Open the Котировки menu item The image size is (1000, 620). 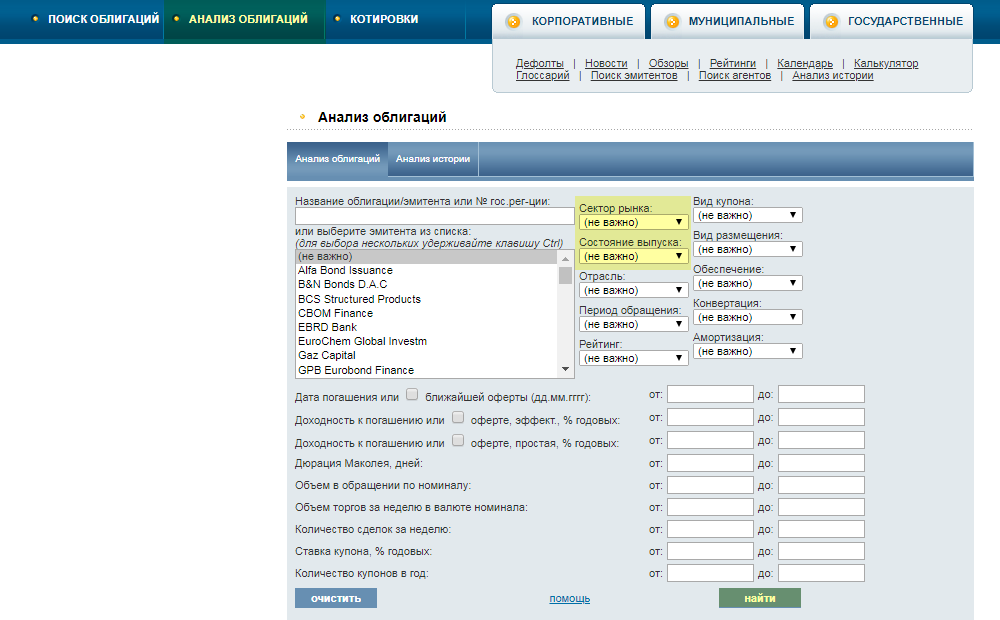384,19
